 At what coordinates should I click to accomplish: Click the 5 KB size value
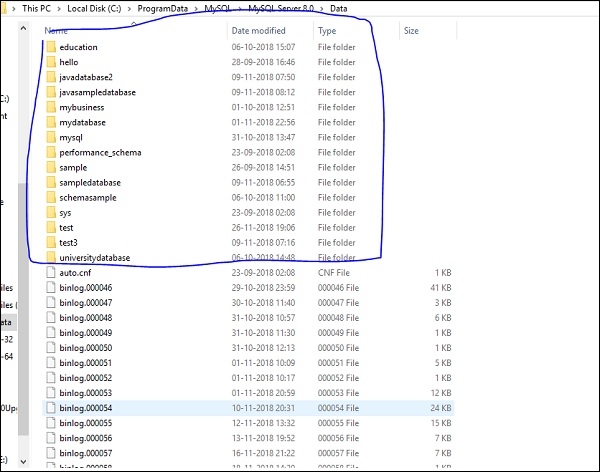[x=443, y=363]
